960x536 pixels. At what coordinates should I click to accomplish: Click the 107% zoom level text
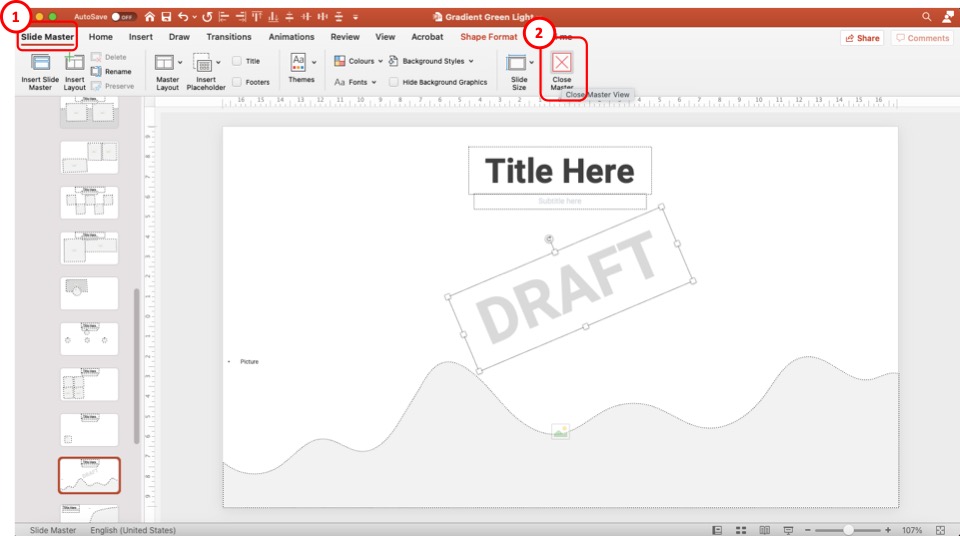point(912,530)
